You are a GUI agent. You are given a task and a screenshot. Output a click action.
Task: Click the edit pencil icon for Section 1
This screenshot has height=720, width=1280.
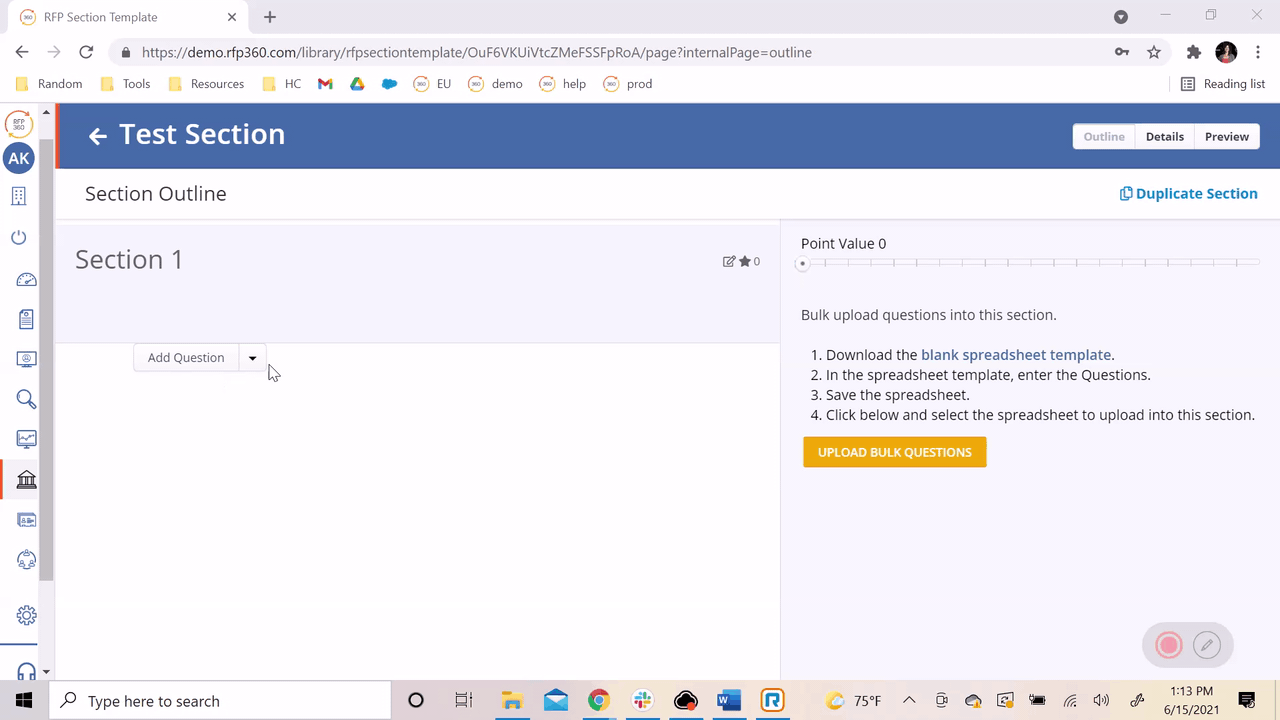[729, 261]
